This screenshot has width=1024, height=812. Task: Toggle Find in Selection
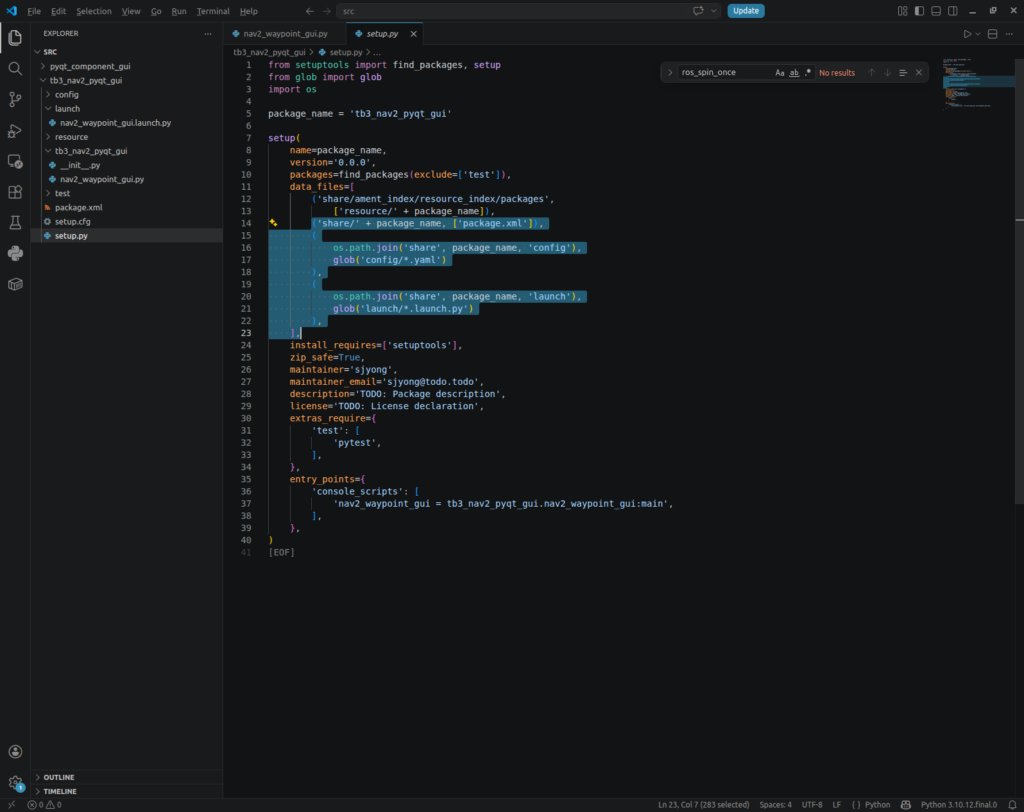903,73
